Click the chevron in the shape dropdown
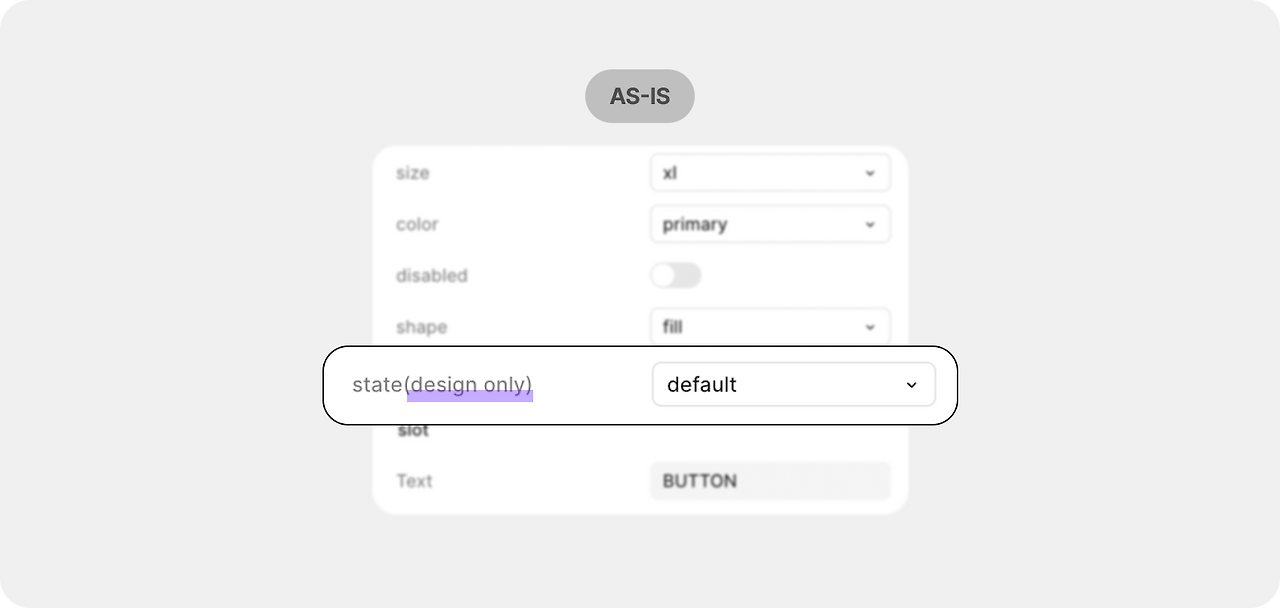1280x608 pixels. click(x=870, y=327)
